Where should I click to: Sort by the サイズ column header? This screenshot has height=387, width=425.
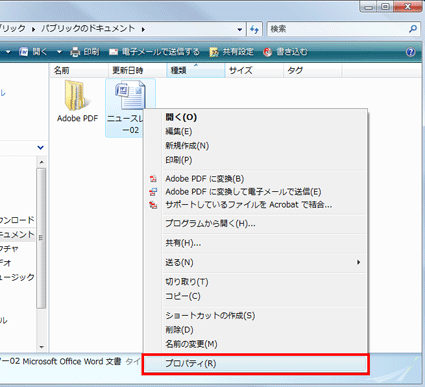[x=254, y=70]
